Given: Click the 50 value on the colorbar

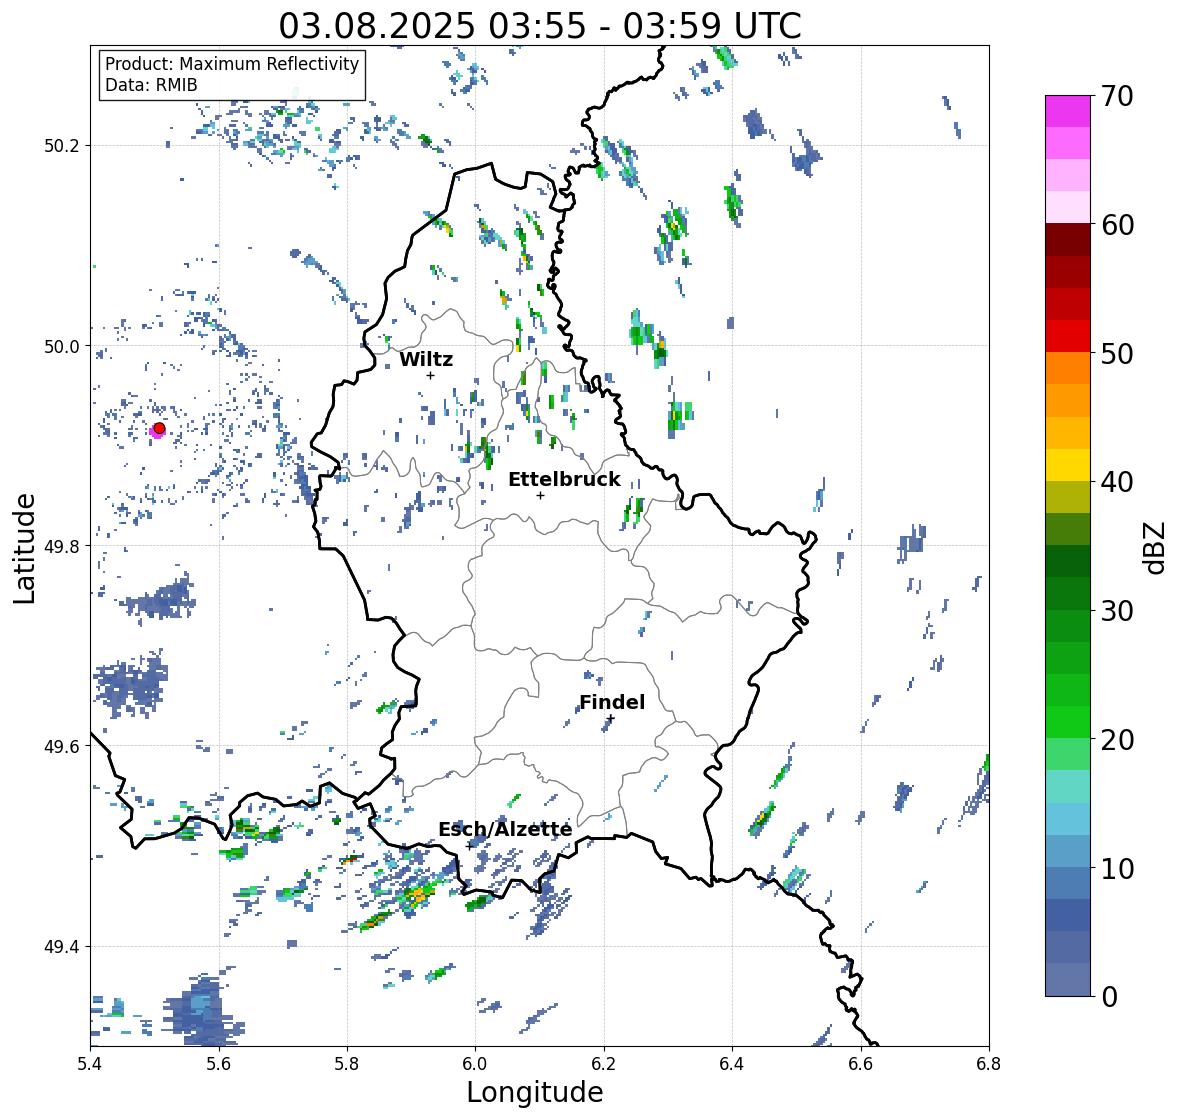Looking at the screenshot, I should (1117, 353).
